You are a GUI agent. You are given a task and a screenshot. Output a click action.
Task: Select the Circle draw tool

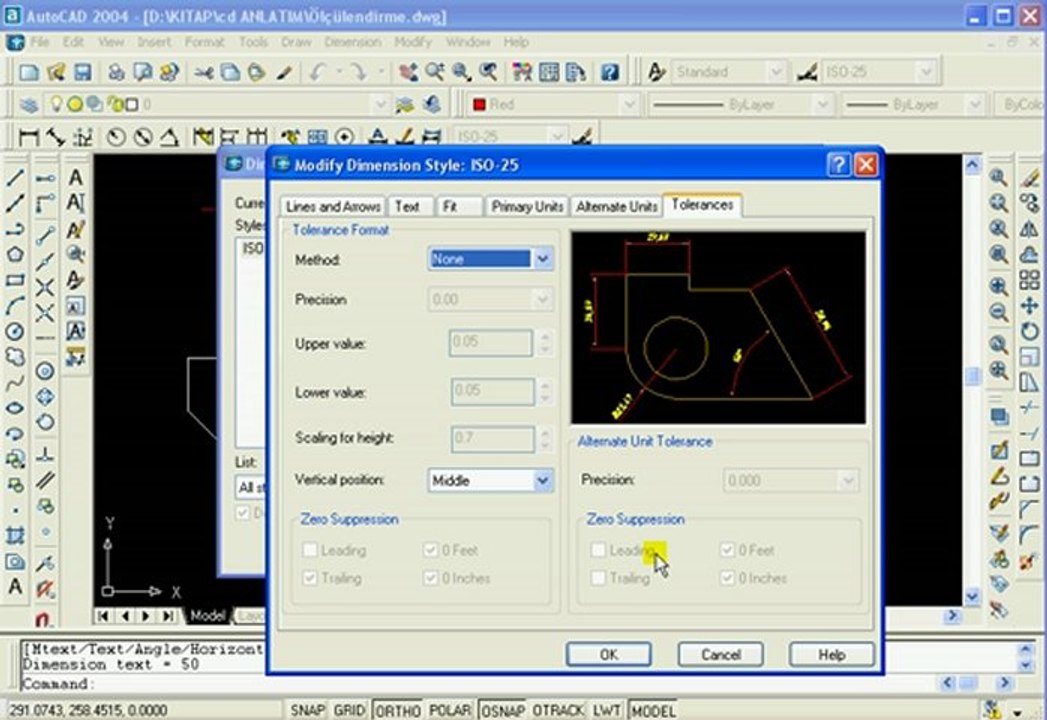point(15,331)
